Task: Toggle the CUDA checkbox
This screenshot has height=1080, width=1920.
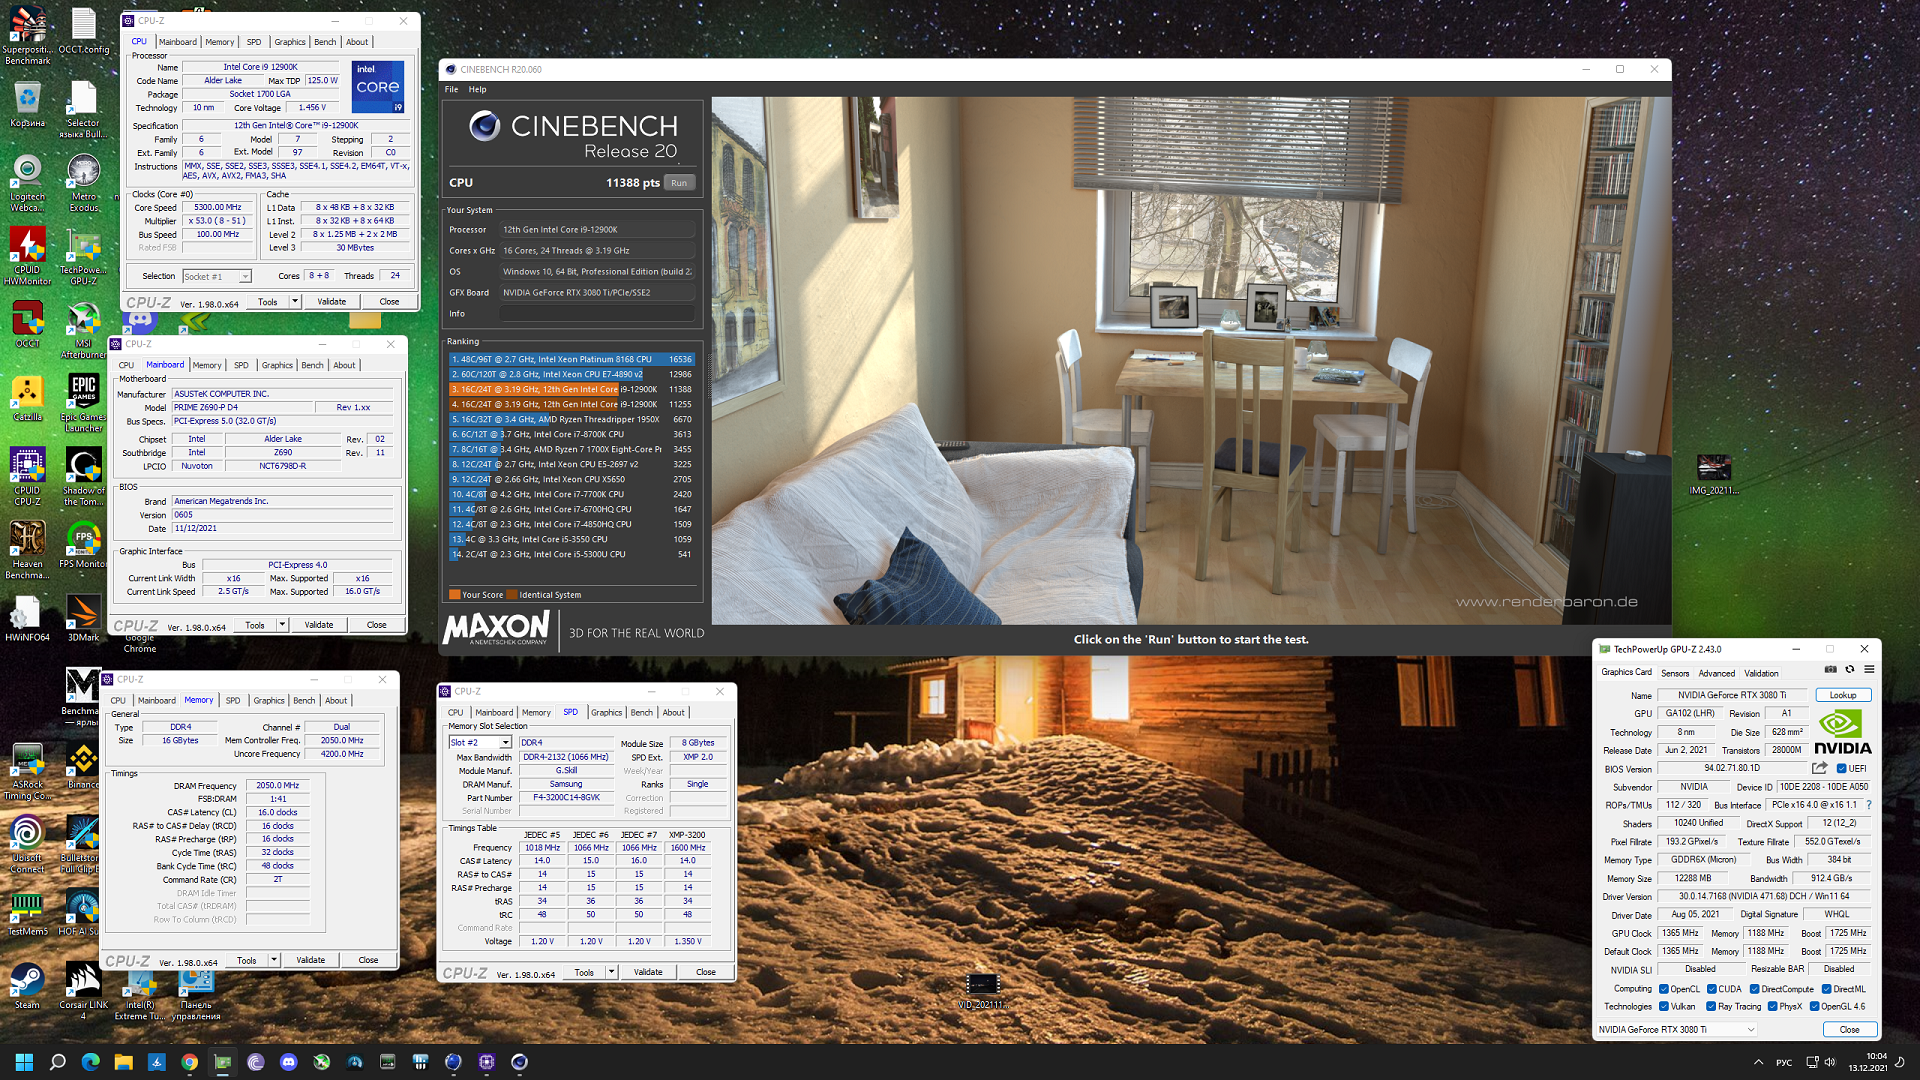Action: coord(1711,989)
